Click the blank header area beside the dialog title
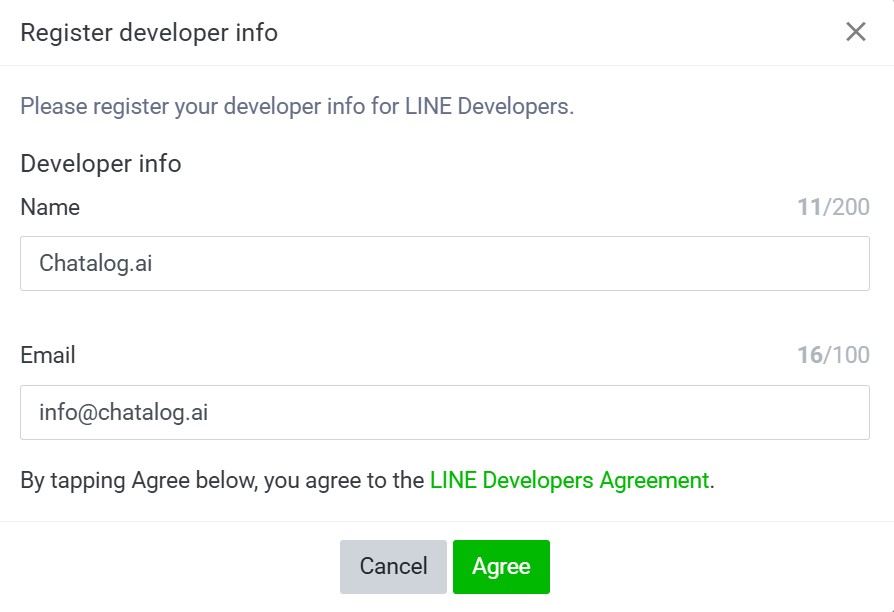 pos(560,32)
